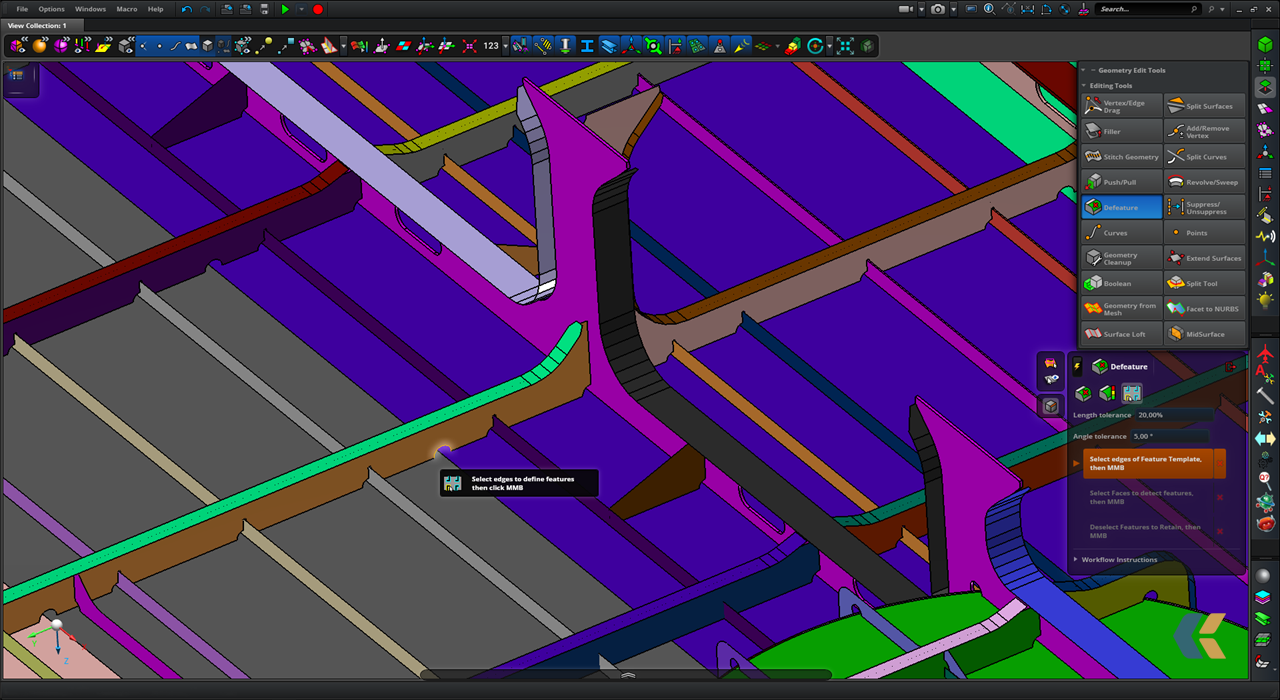1280x700 pixels.
Task: Select the Fillet tool
Action: tap(1121, 131)
